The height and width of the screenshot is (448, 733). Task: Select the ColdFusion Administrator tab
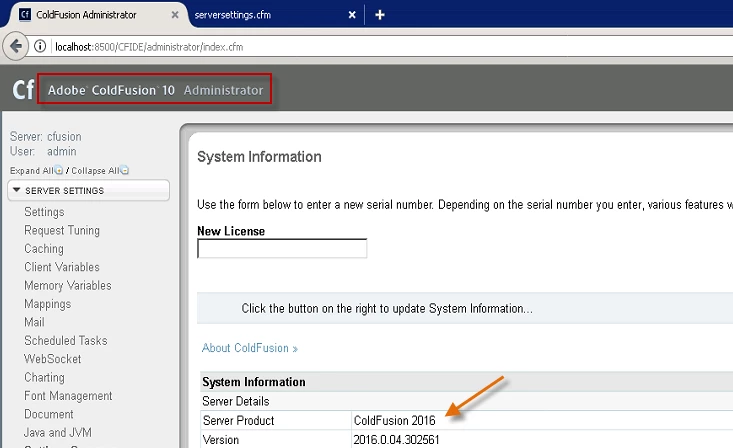[86, 15]
